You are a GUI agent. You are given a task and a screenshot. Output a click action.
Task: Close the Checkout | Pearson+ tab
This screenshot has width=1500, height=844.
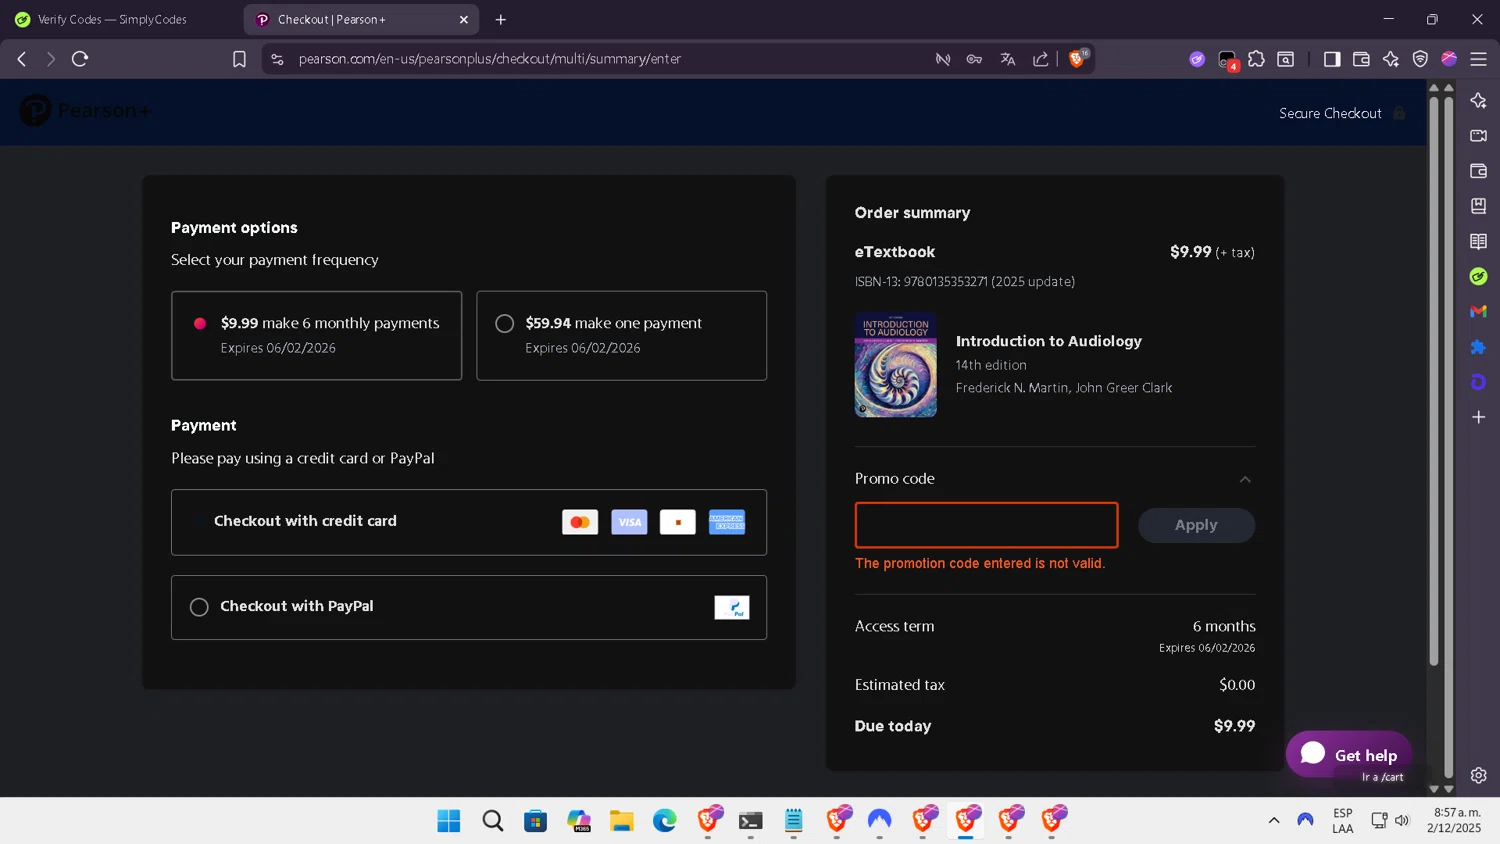(464, 19)
